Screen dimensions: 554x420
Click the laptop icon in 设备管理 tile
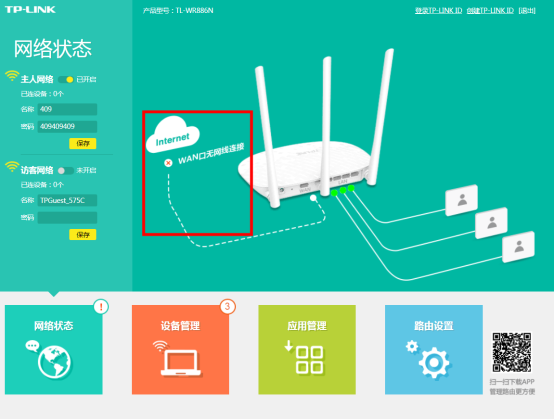tap(178, 359)
